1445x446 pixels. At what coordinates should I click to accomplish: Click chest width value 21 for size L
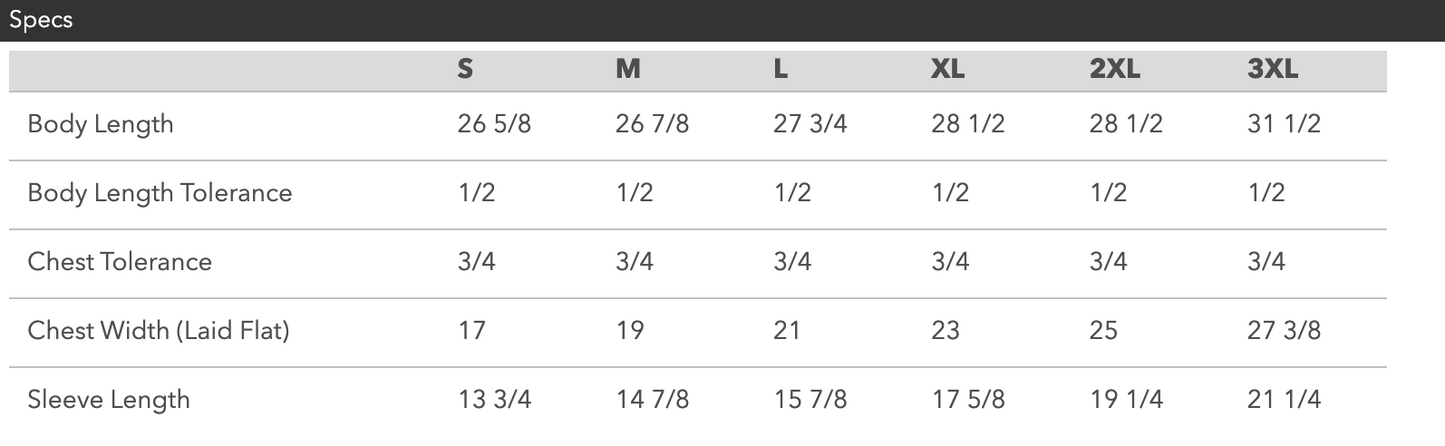[787, 331]
